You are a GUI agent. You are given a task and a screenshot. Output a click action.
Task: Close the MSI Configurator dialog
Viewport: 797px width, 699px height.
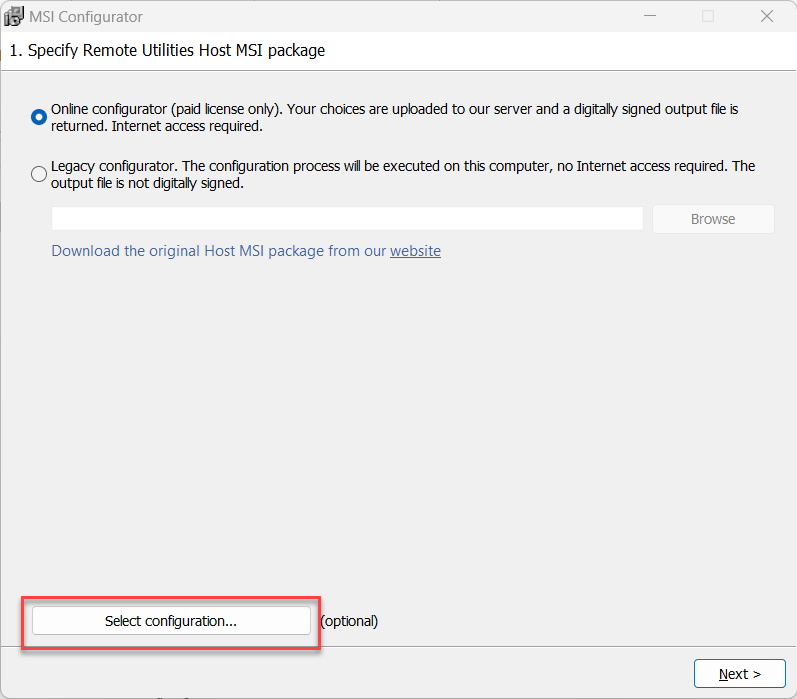[x=767, y=16]
